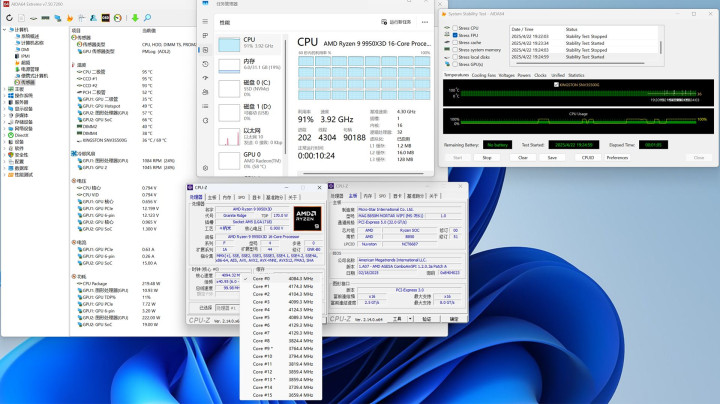This screenshot has height=404, width=720.
Task: Click the CPUID button in stability test
Action: pyautogui.click(x=588, y=157)
